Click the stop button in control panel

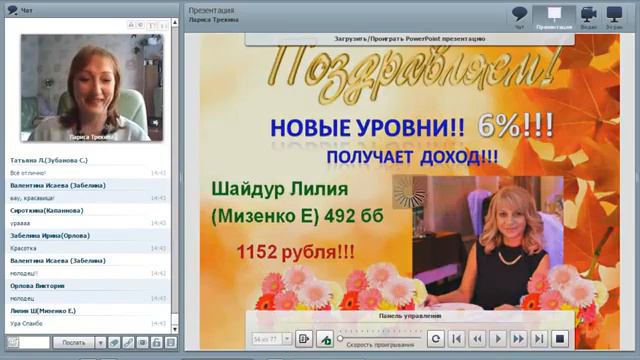[x=560, y=339]
